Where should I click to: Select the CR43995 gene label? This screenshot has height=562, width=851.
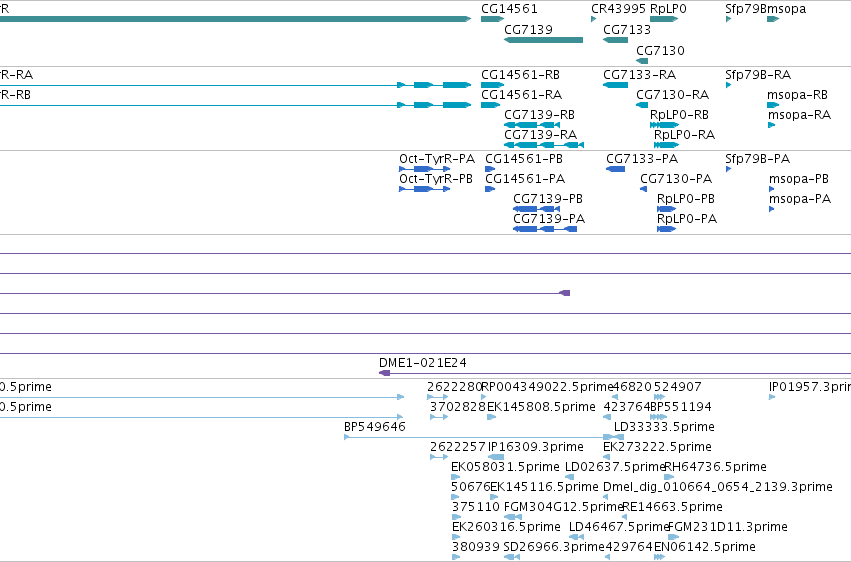(x=618, y=9)
